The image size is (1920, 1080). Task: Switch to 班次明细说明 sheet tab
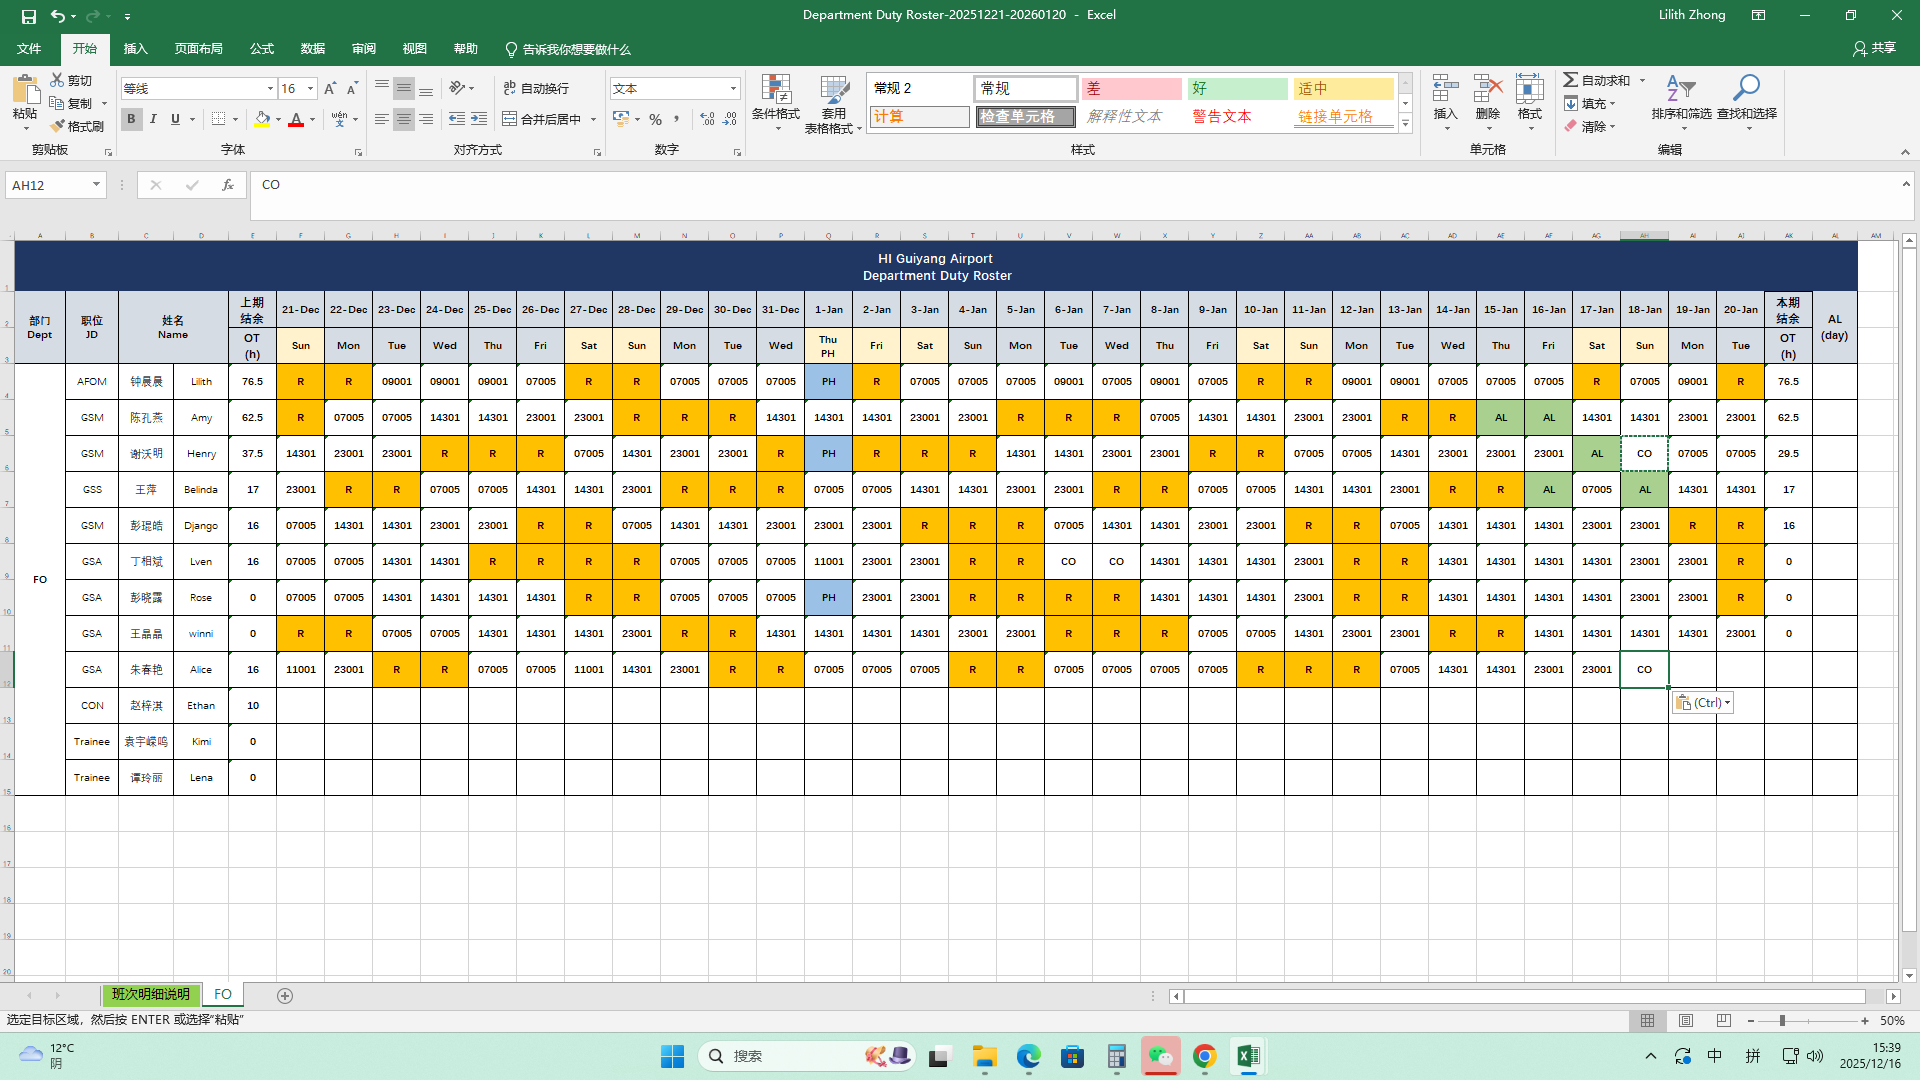150,995
